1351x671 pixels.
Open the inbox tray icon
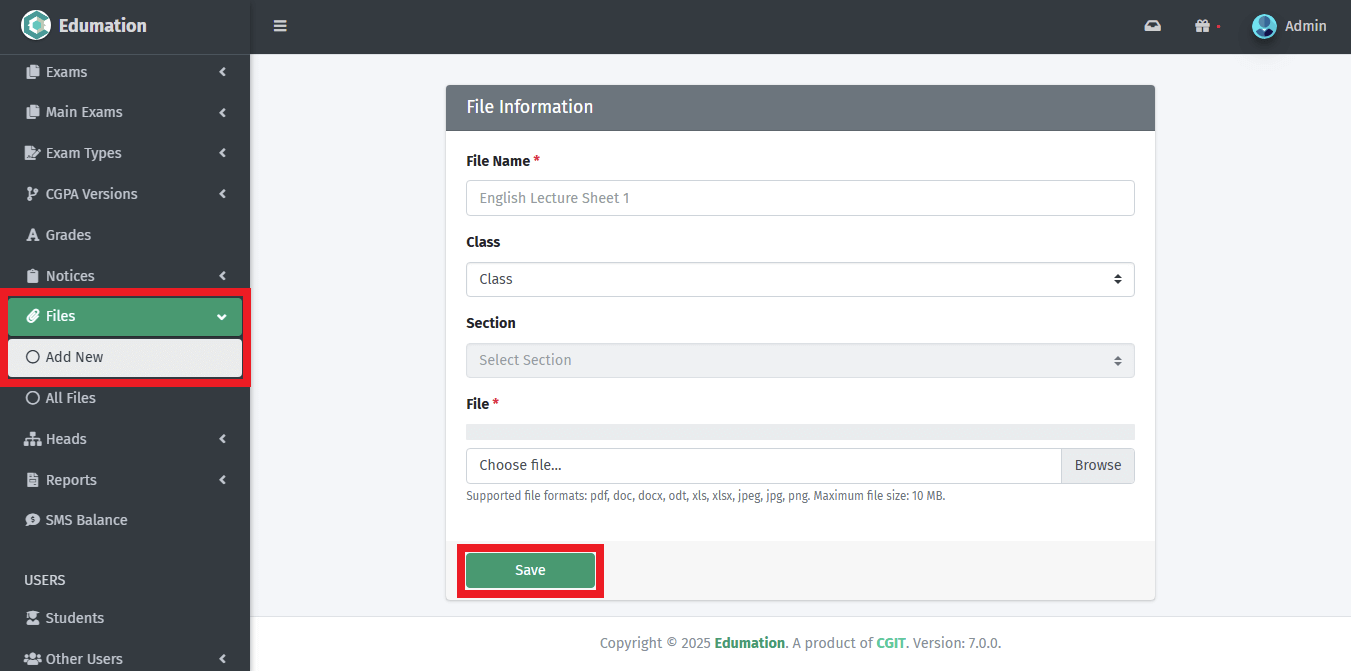pyautogui.click(x=1153, y=26)
